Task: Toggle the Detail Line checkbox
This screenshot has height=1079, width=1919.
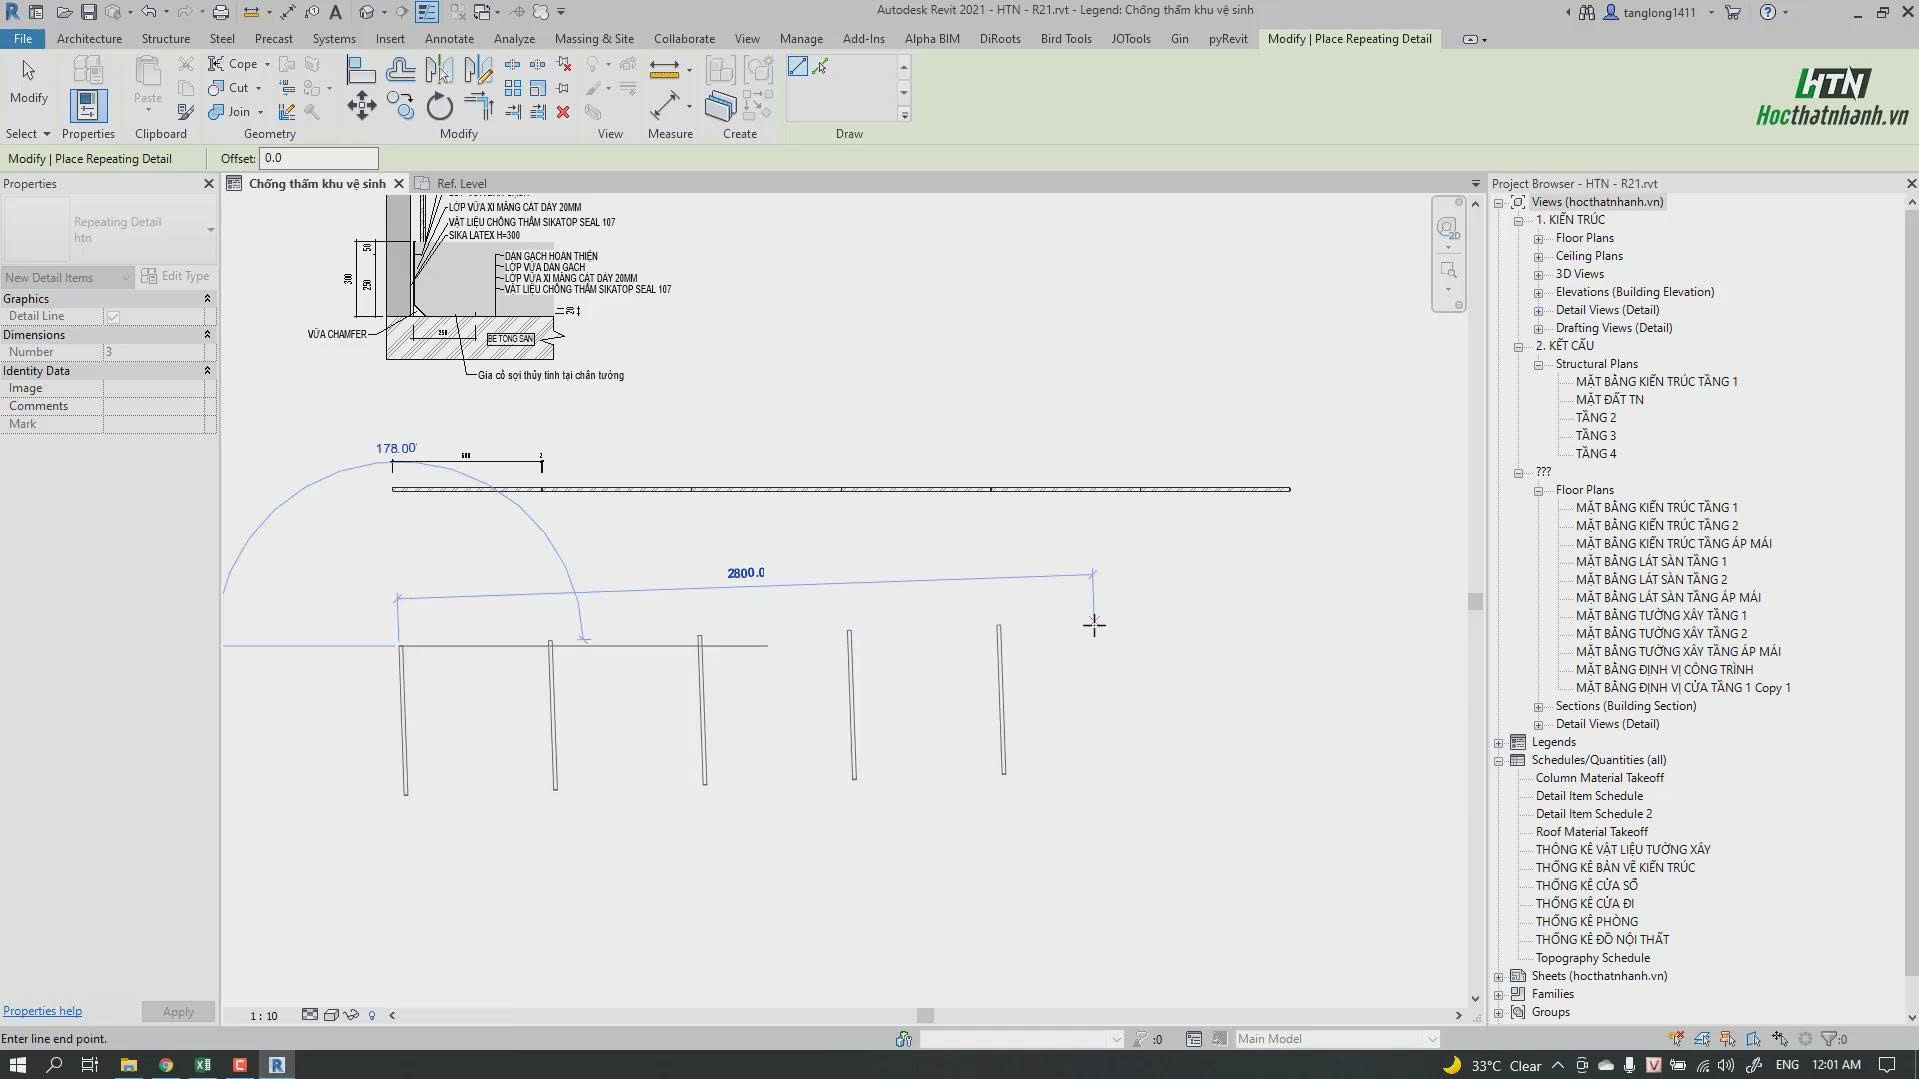Action: [113, 317]
